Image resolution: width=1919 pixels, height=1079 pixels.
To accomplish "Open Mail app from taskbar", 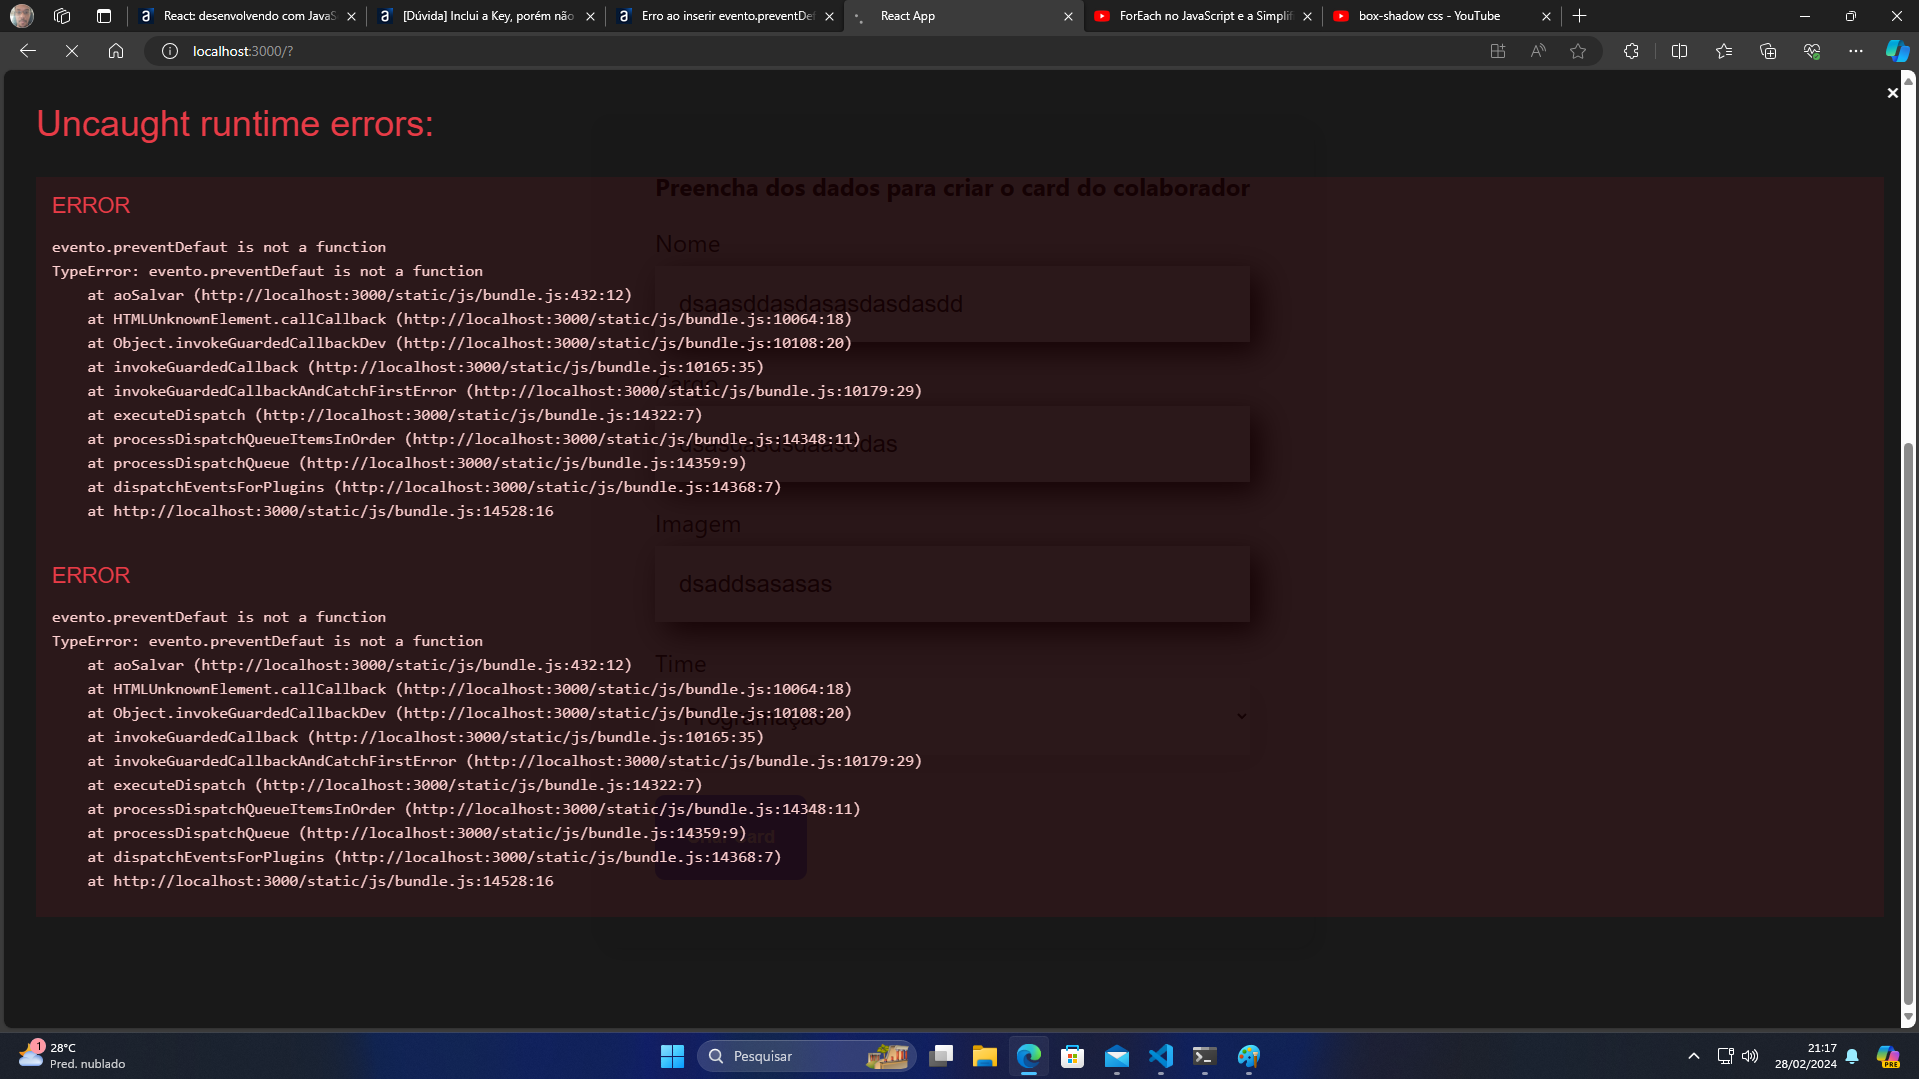I will (x=1117, y=1056).
